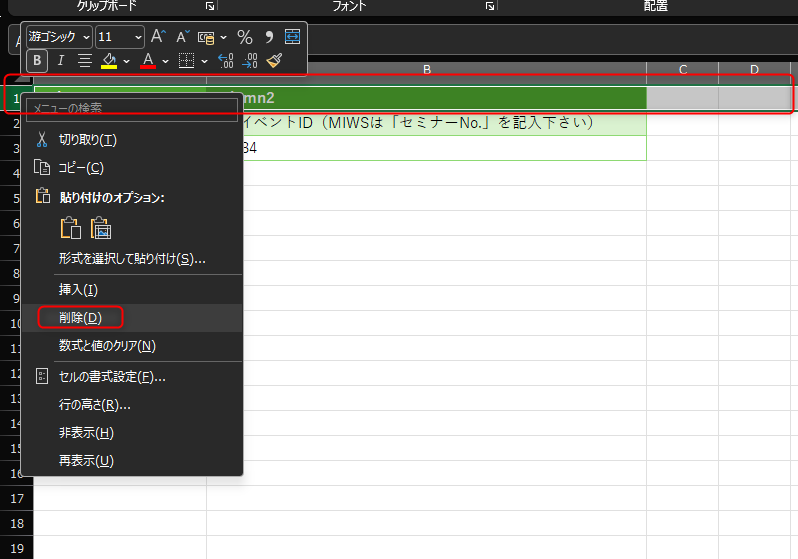This screenshot has height=559, width=798.
Task: Click 形式を選択して貼り付け(S)... entry
Action: (x=132, y=259)
